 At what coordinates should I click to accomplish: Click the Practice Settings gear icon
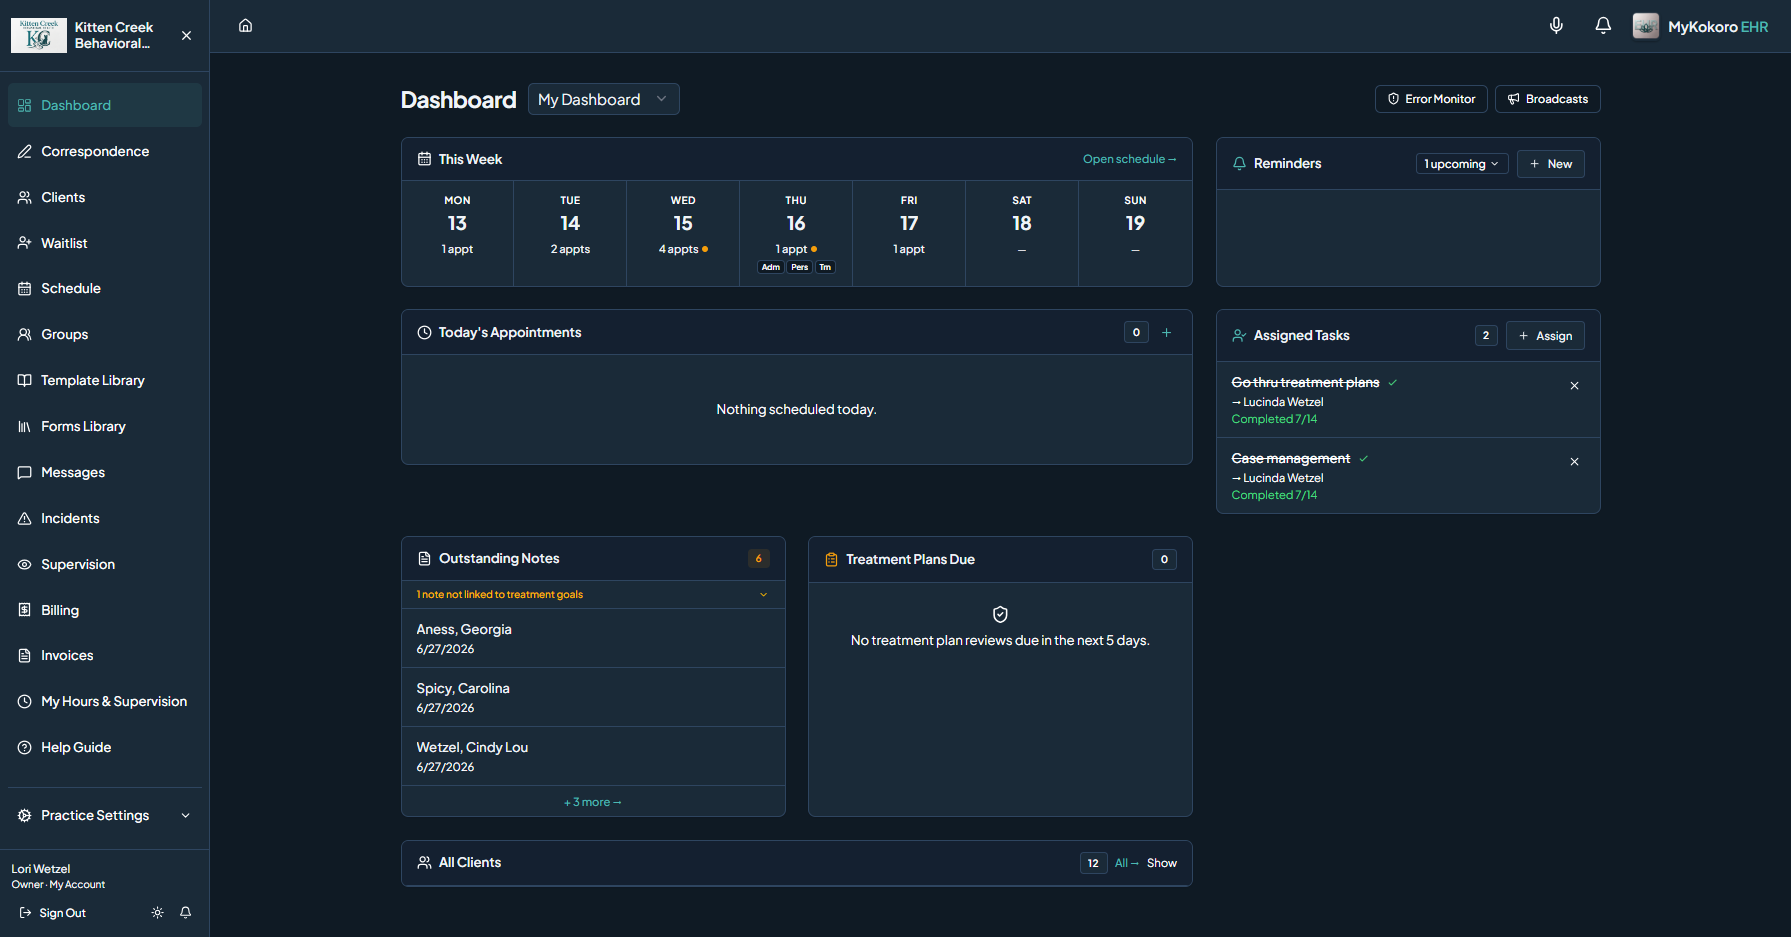point(25,815)
